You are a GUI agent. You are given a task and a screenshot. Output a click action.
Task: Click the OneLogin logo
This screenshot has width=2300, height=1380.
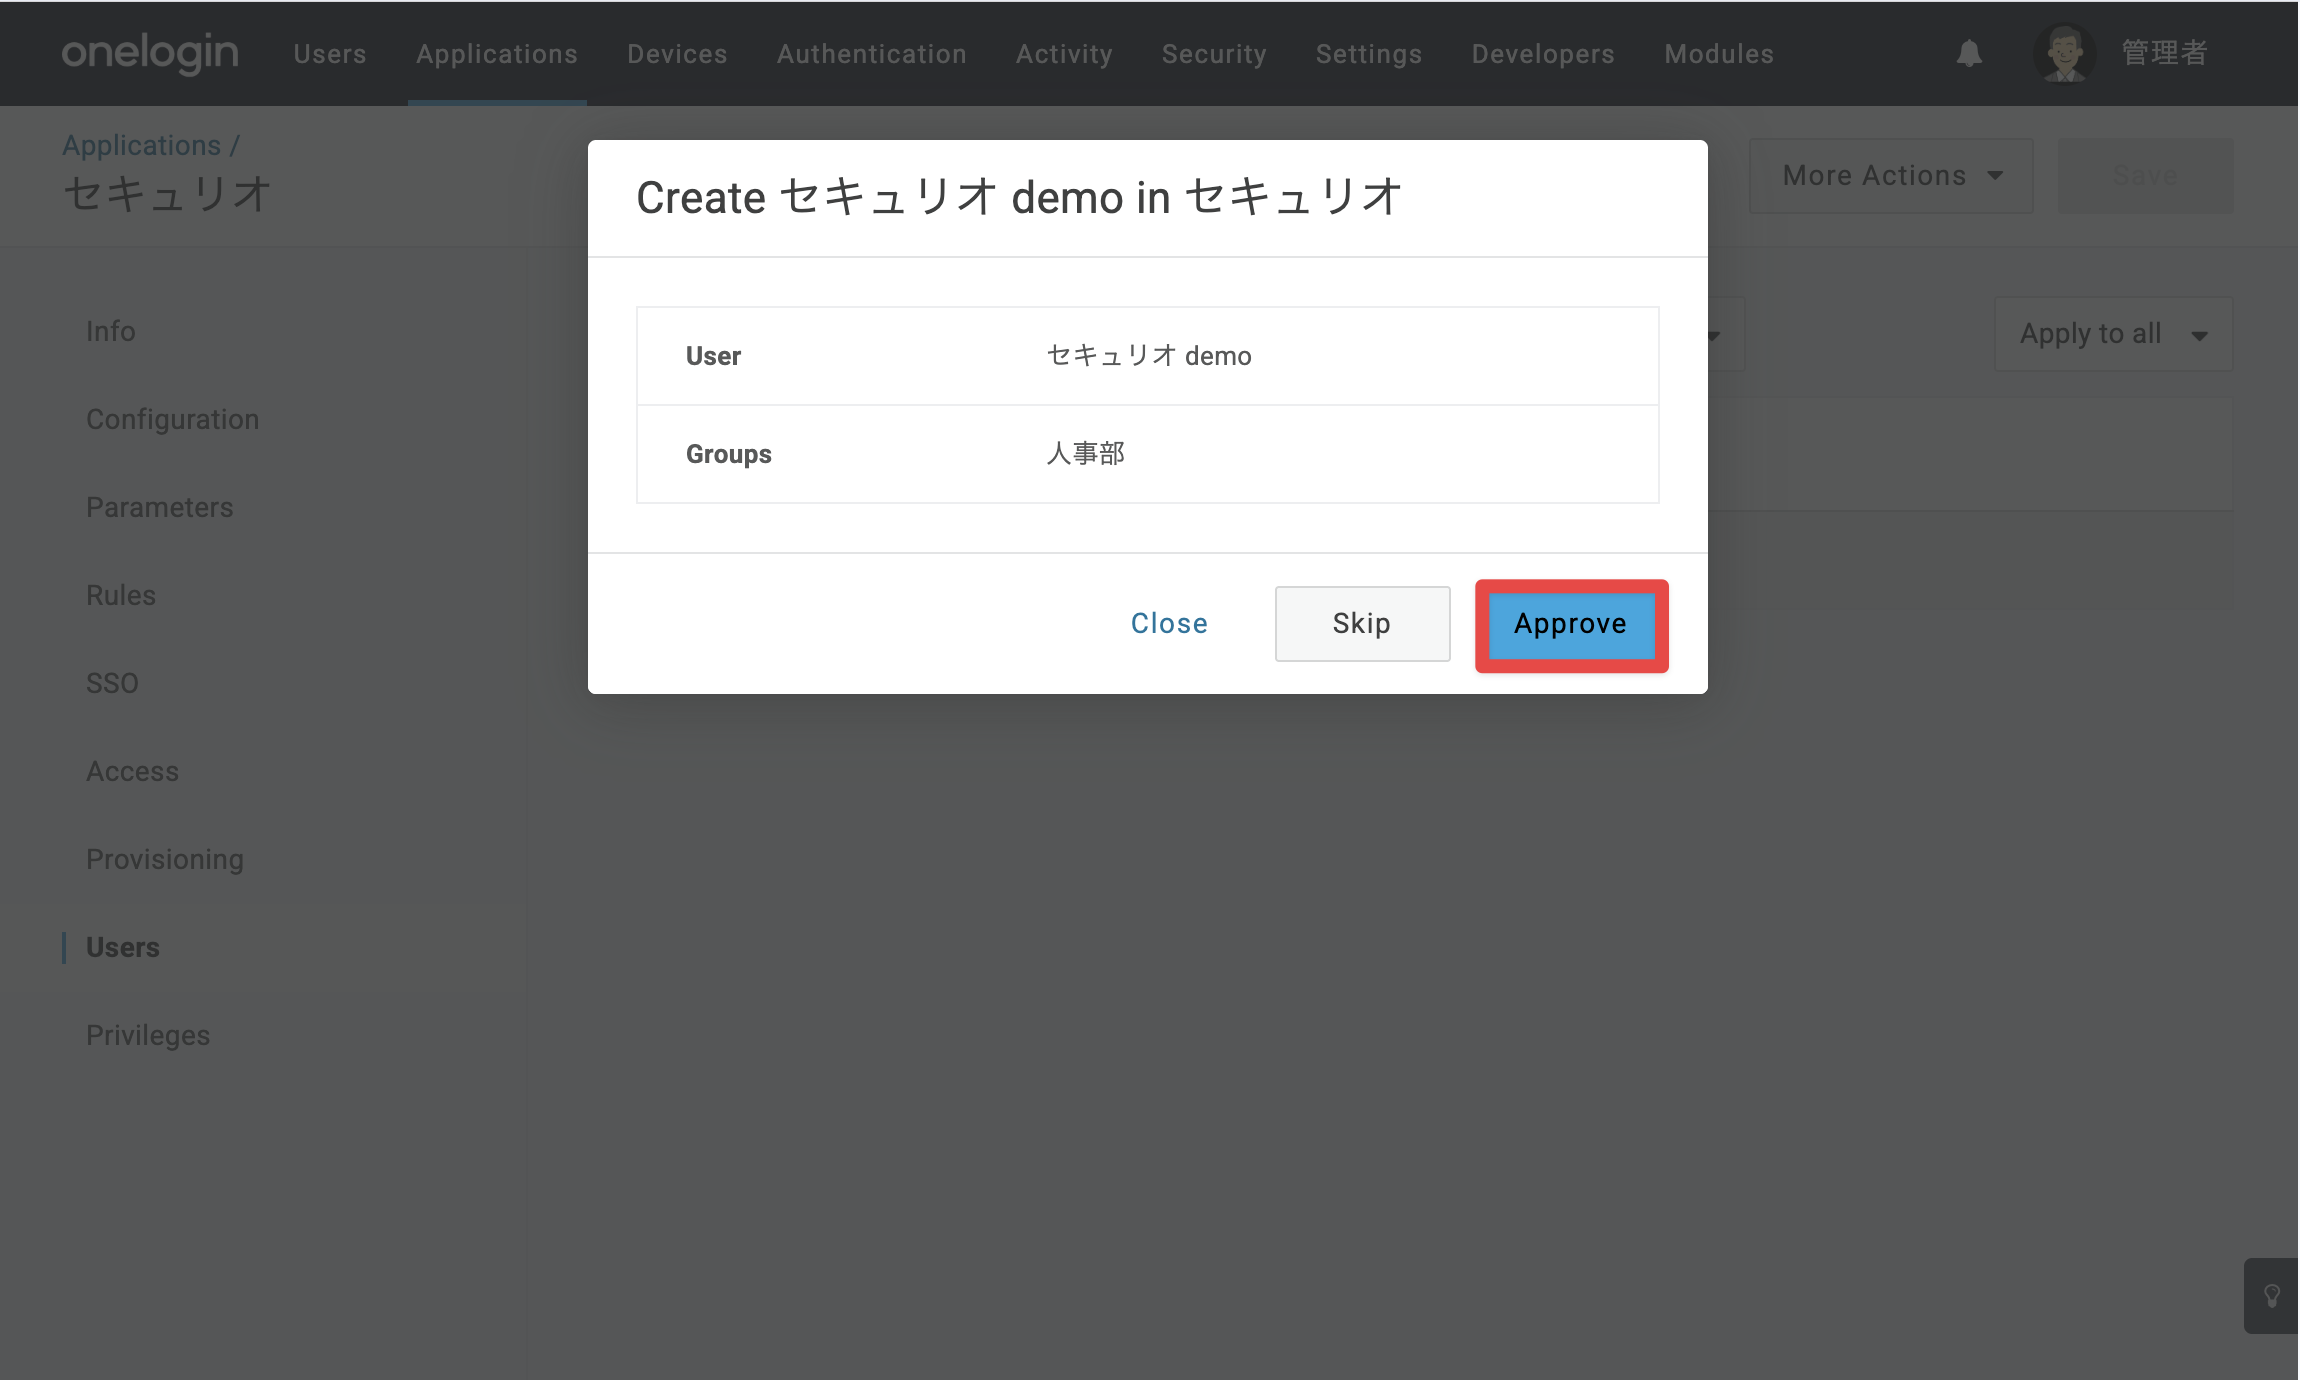[150, 53]
